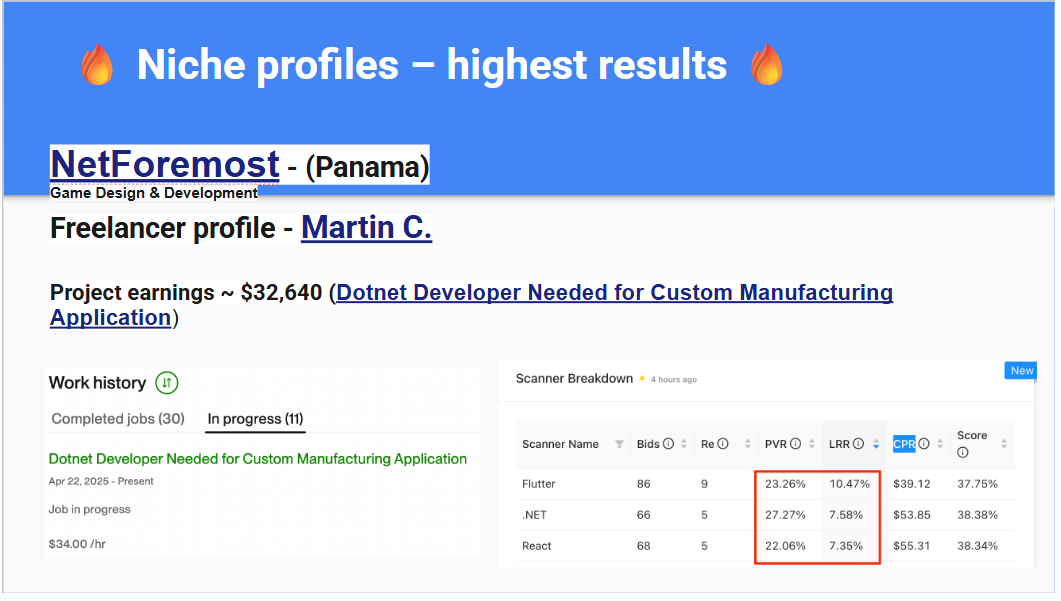
Task: Click React bids count 68
Action: point(644,546)
